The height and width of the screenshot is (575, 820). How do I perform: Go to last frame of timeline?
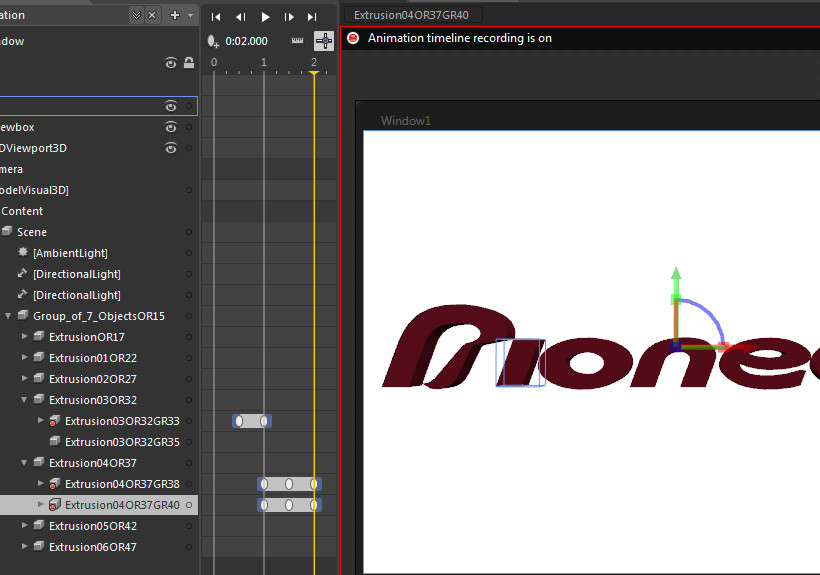click(312, 17)
